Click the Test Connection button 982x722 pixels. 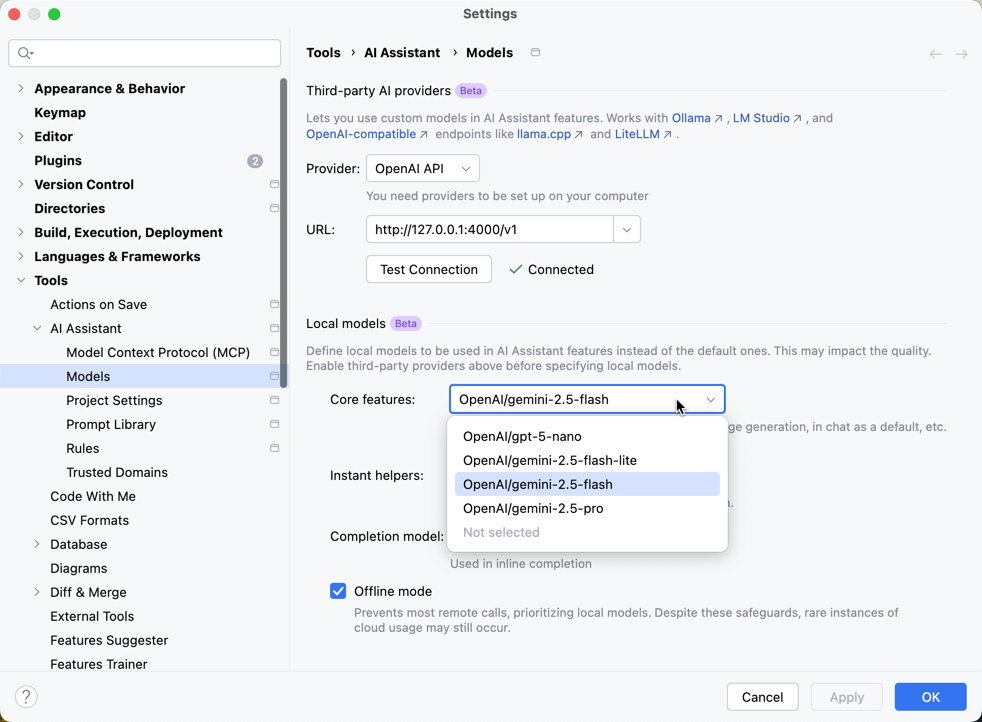[x=429, y=269]
